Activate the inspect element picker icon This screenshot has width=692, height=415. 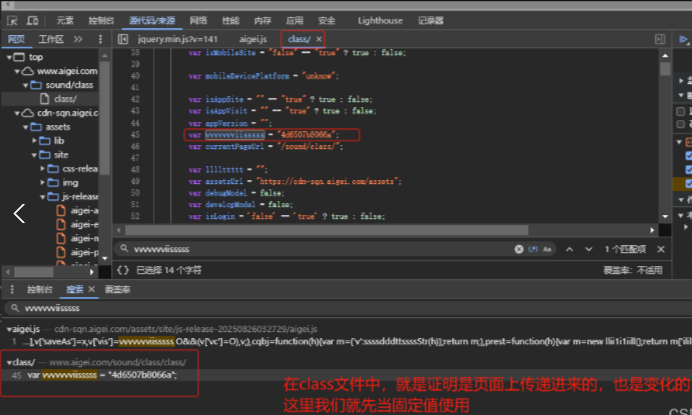[x=12, y=20]
